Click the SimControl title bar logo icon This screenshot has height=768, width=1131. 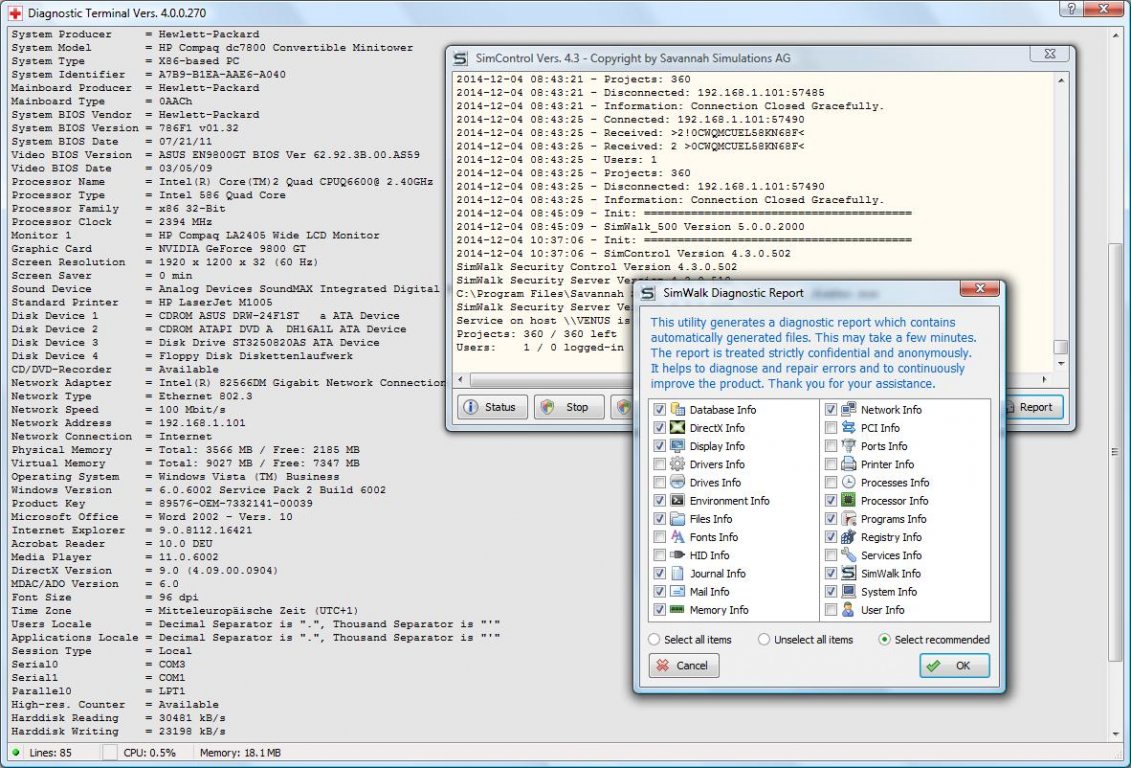(x=460, y=58)
